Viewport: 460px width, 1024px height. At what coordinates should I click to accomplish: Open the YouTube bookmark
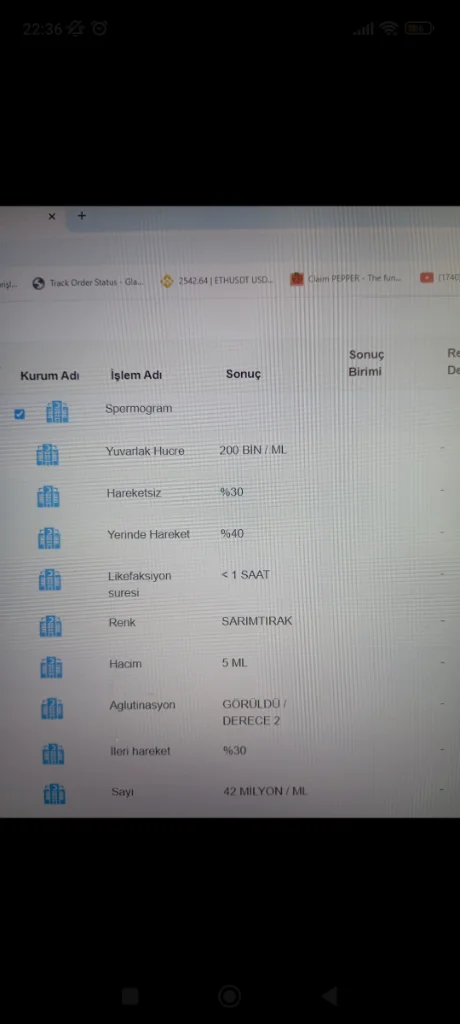[x=440, y=278]
